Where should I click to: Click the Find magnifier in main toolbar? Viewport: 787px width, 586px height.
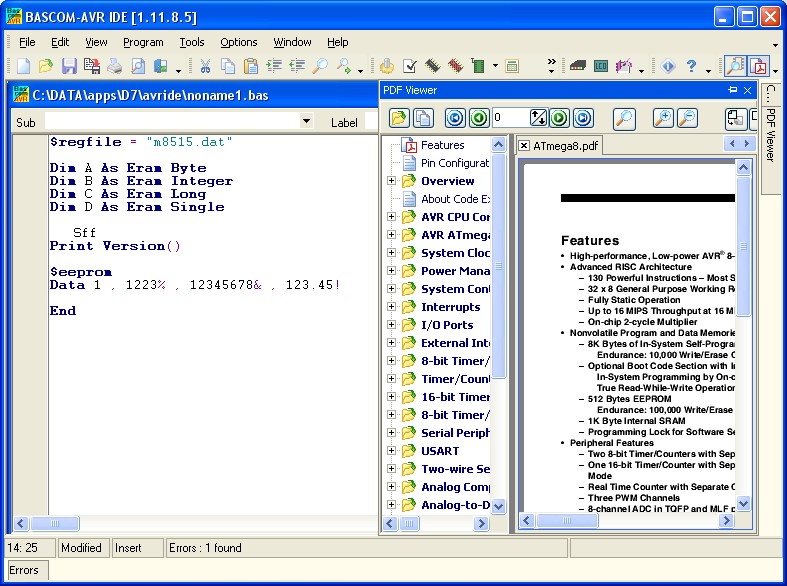coord(320,66)
